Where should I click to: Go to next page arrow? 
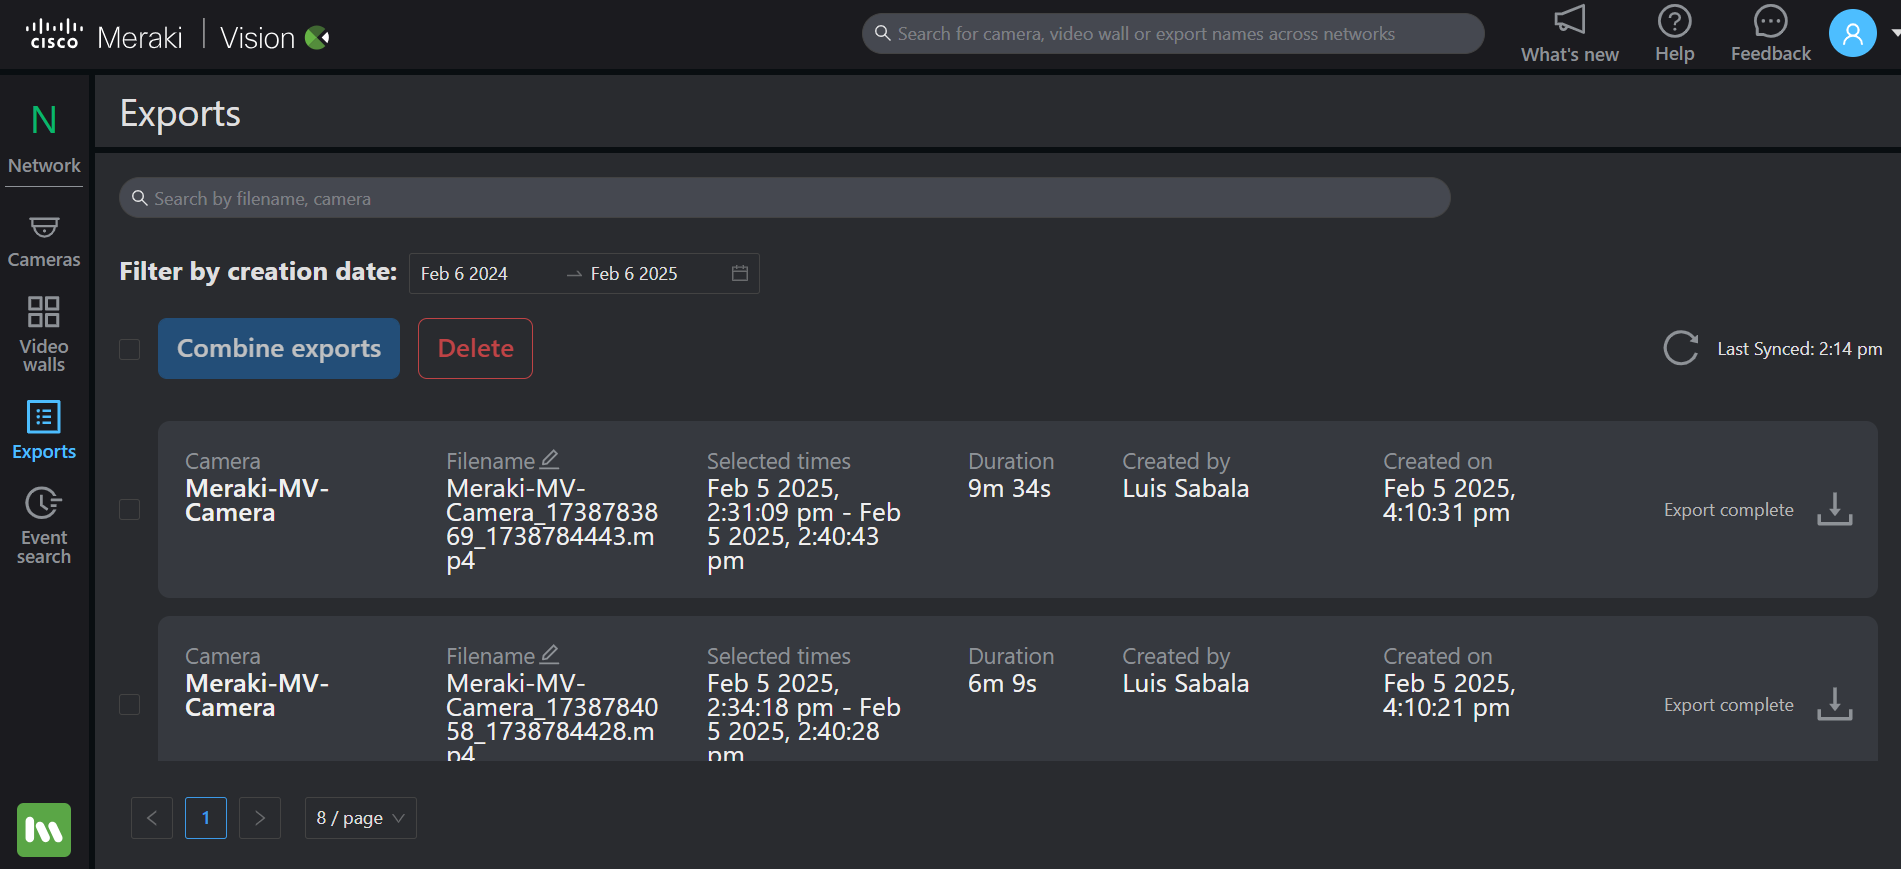tap(260, 818)
